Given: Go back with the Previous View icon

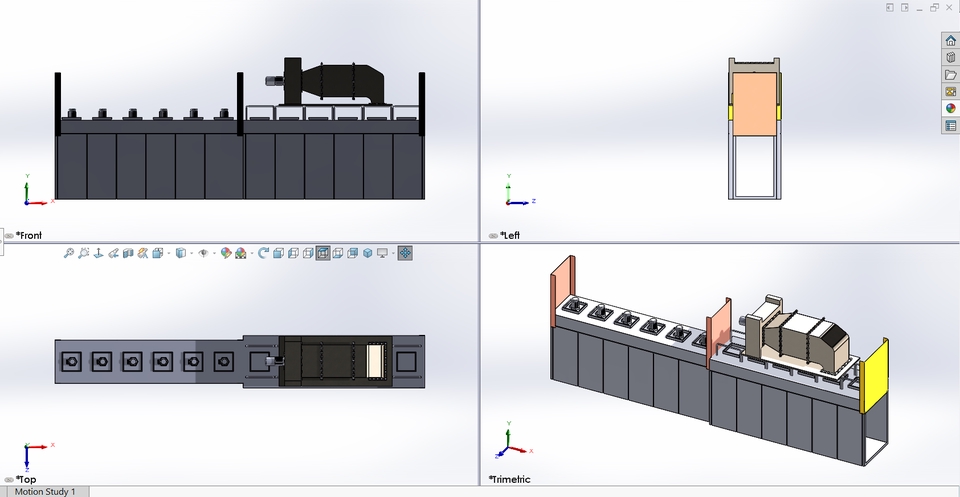Looking at the screenshot, I should pos(113,253).
